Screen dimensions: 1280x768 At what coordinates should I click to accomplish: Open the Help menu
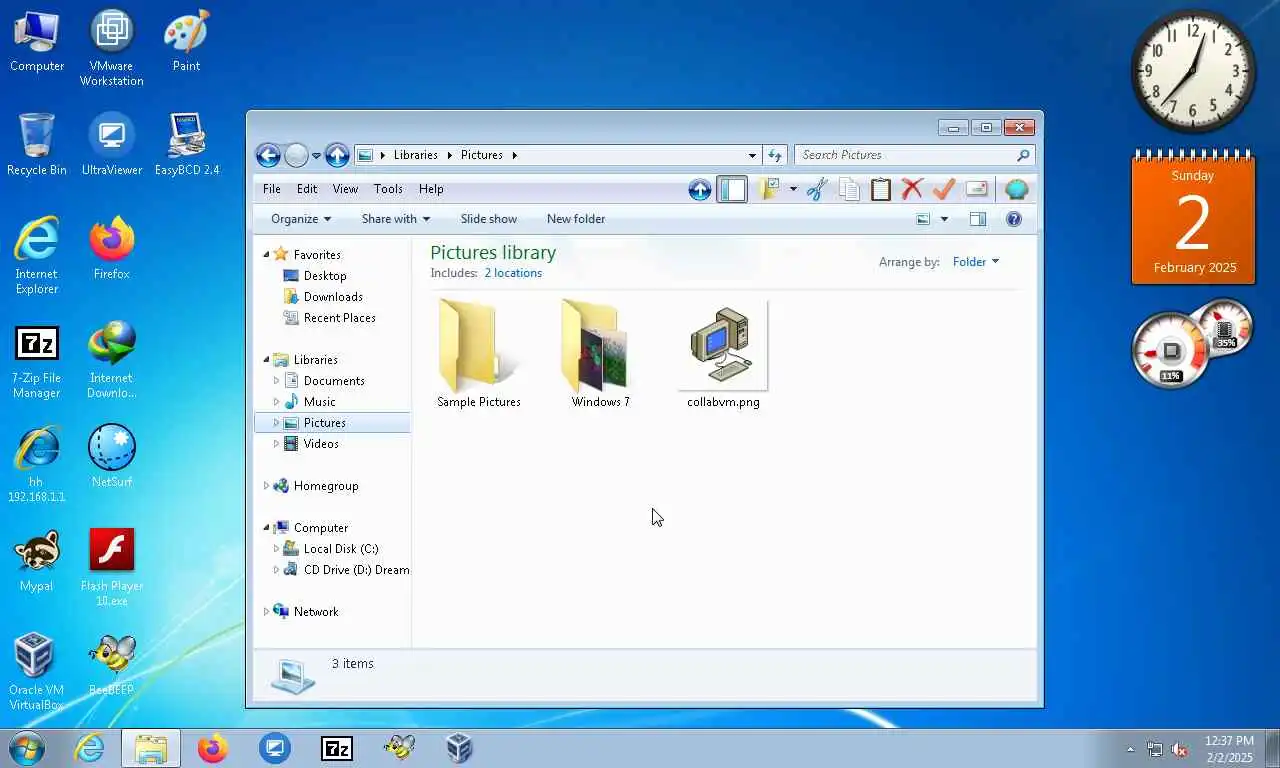click(x=431, y=189)
